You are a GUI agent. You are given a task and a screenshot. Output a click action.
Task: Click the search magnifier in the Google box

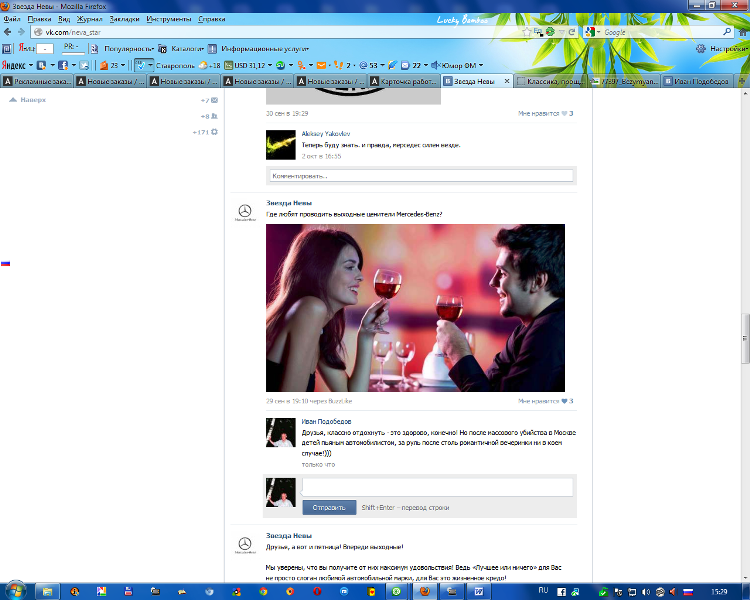click(x=727, y=32)
